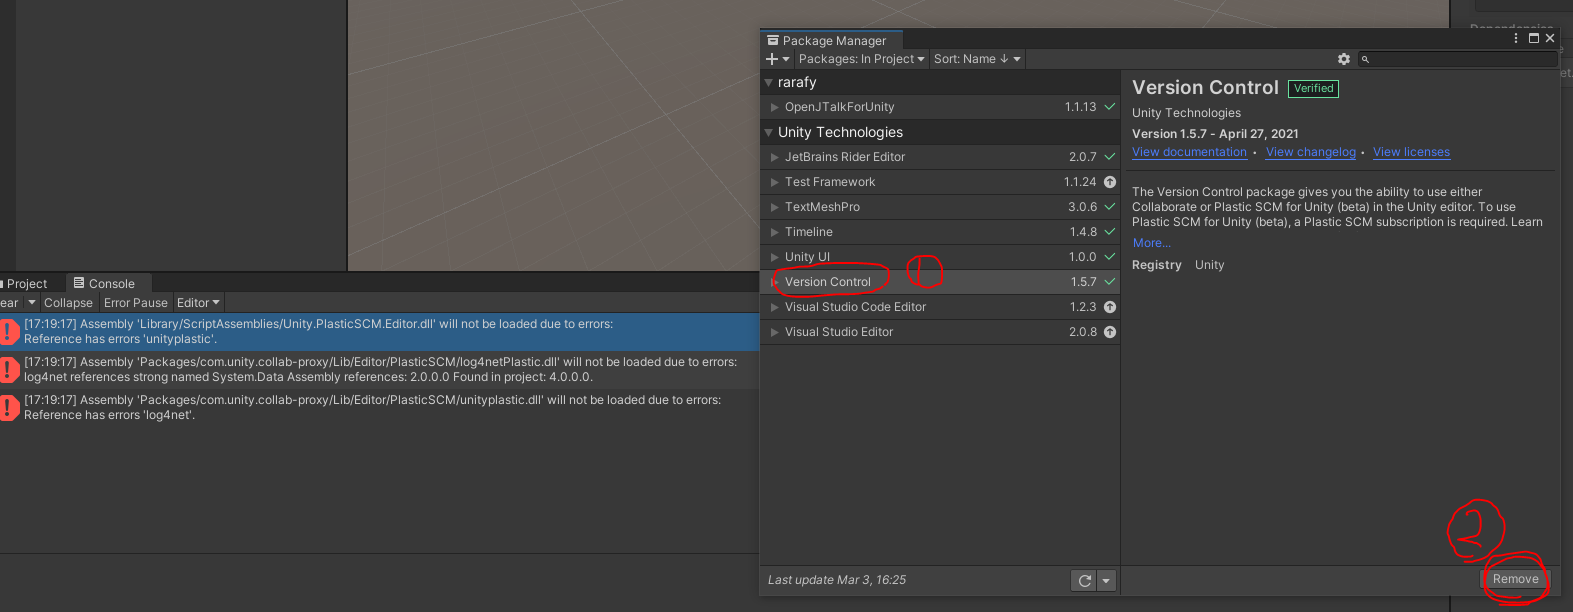
Task: Select the Visual Studio Code Editor package
Action: [940, 307]
